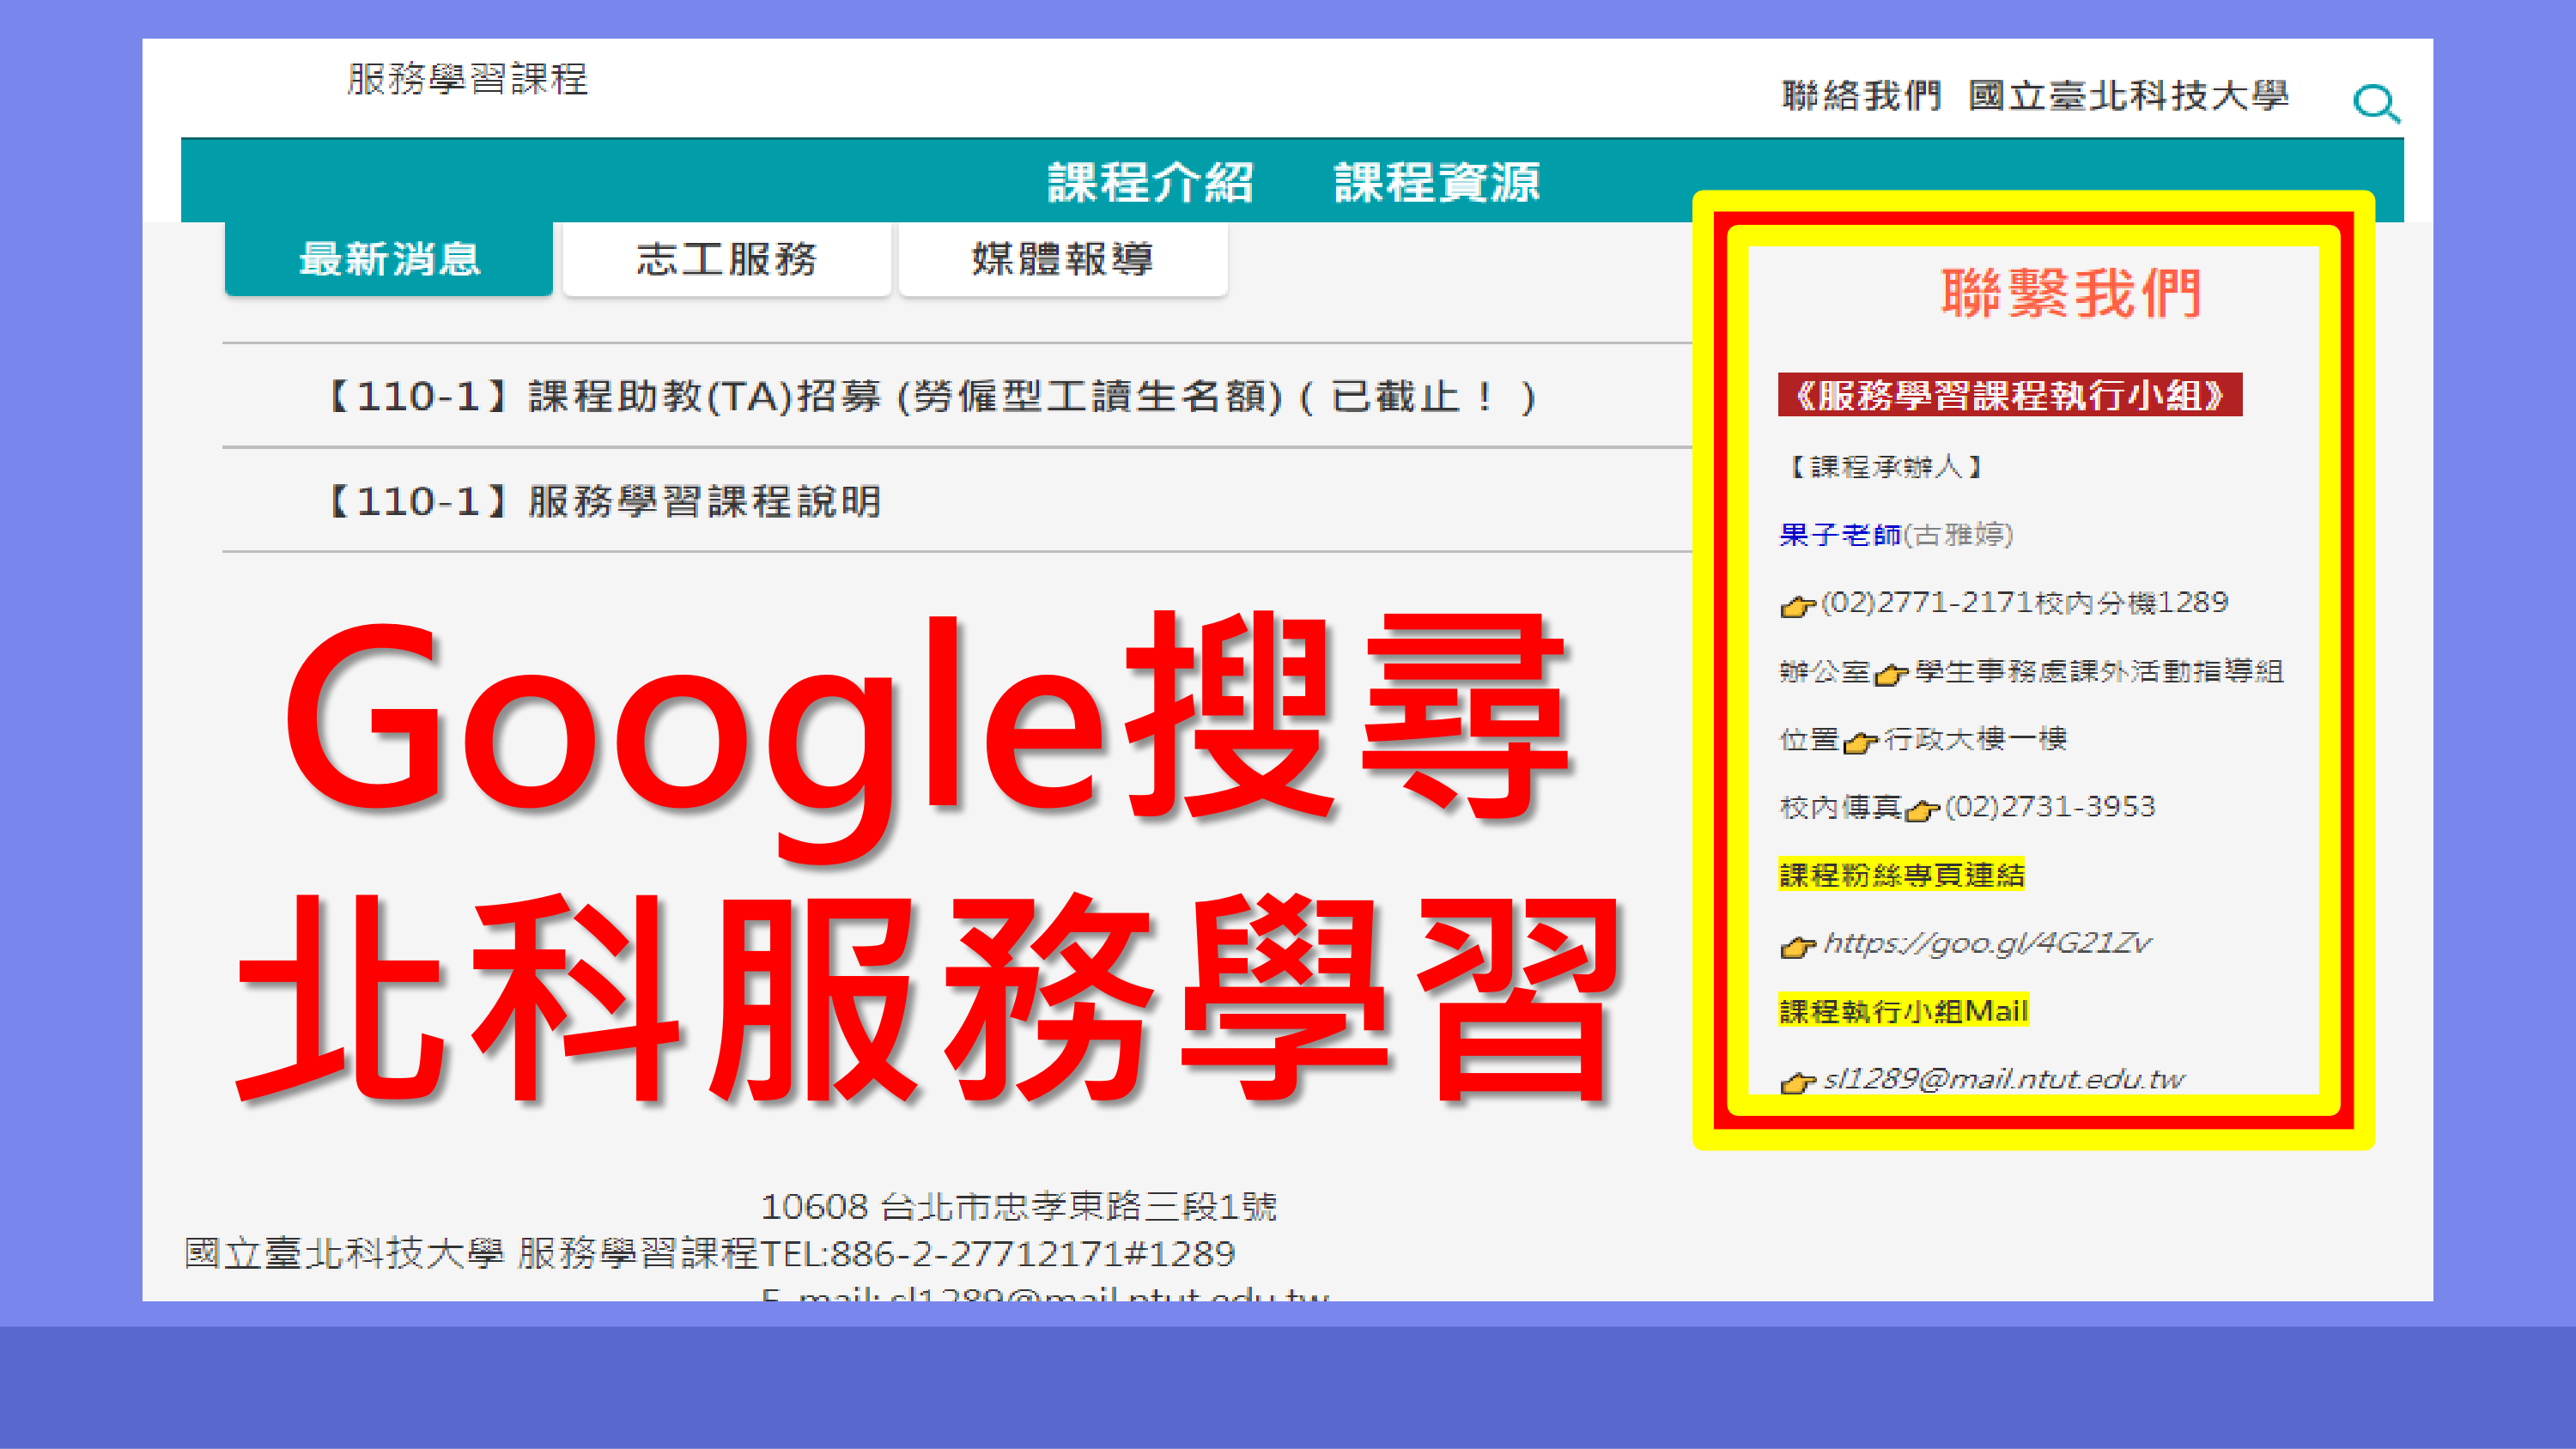This screenshot has width=2576, height=1449.
Task: Open the 課程介紹 menu
Action: pos(1150,182)
